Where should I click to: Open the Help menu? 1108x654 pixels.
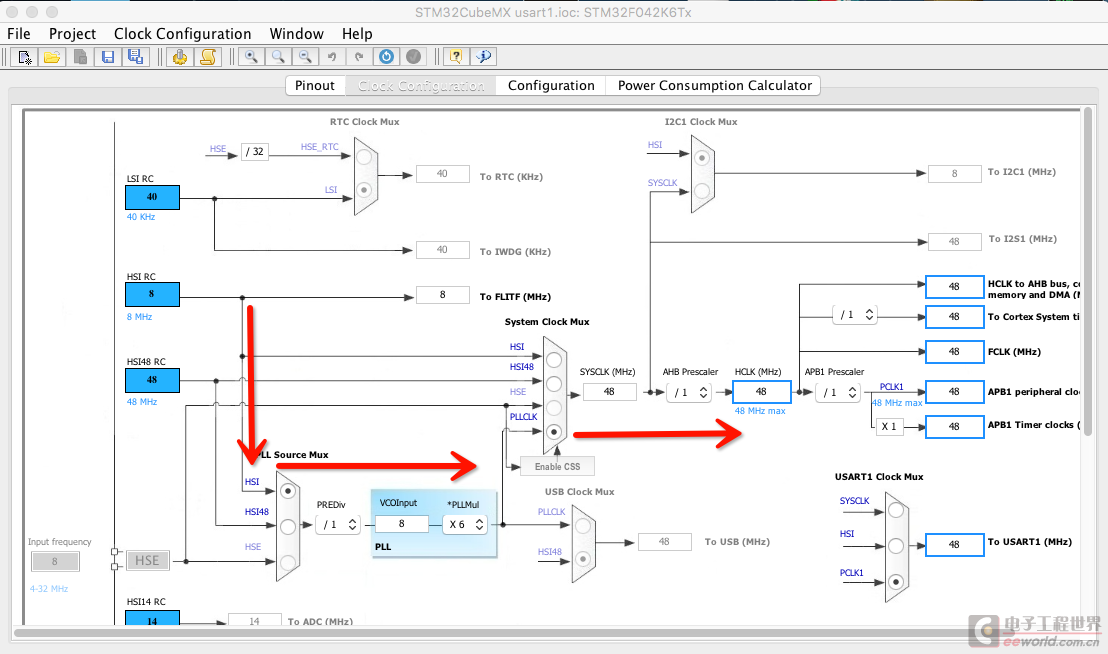point(357,34)
